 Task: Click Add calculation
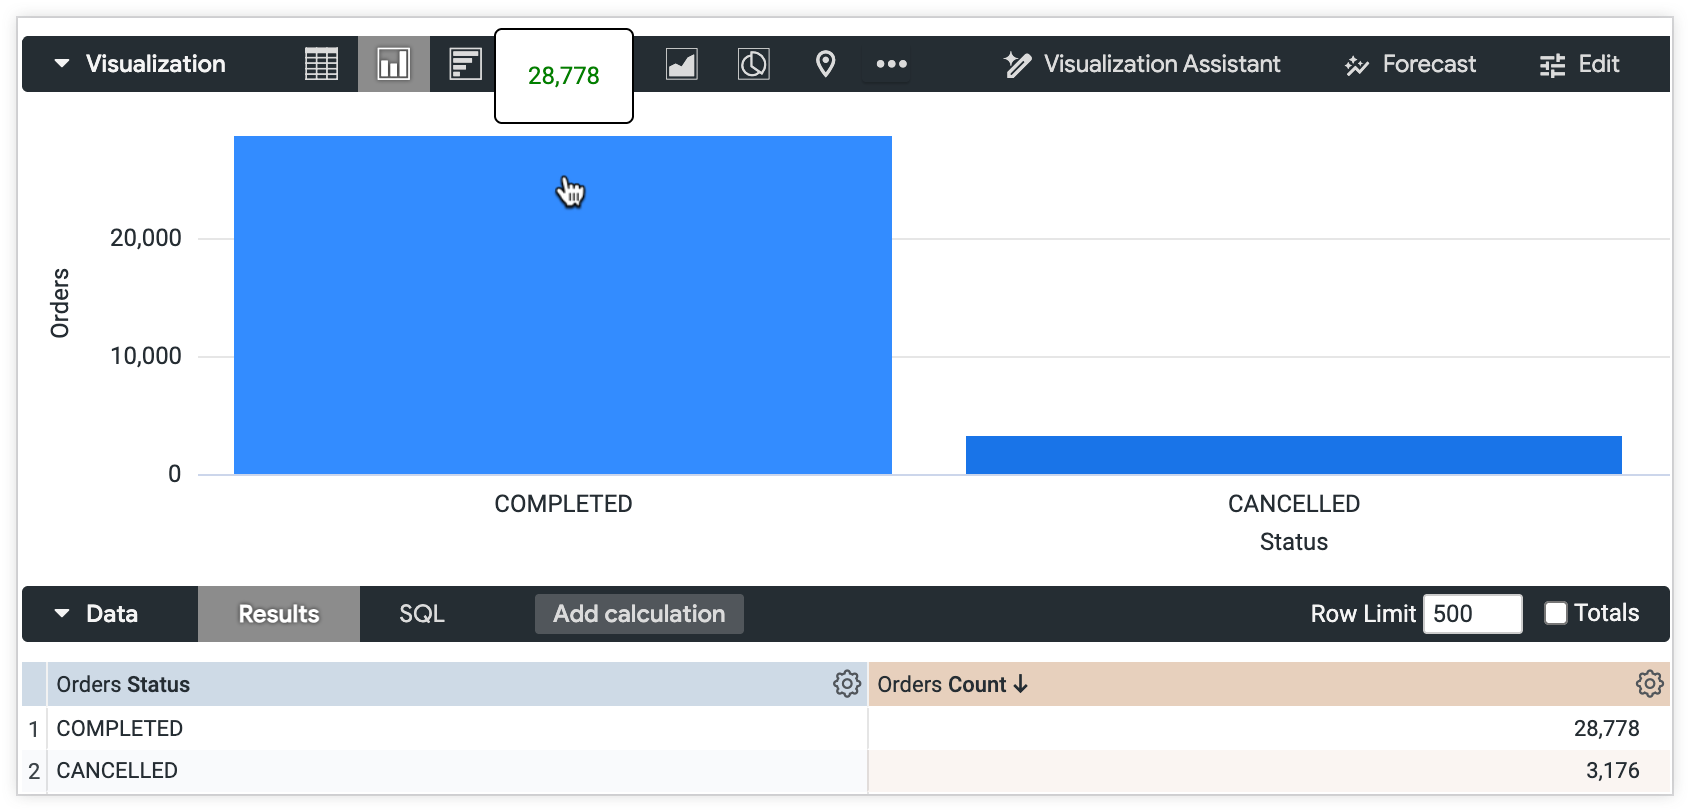[638, 613]
